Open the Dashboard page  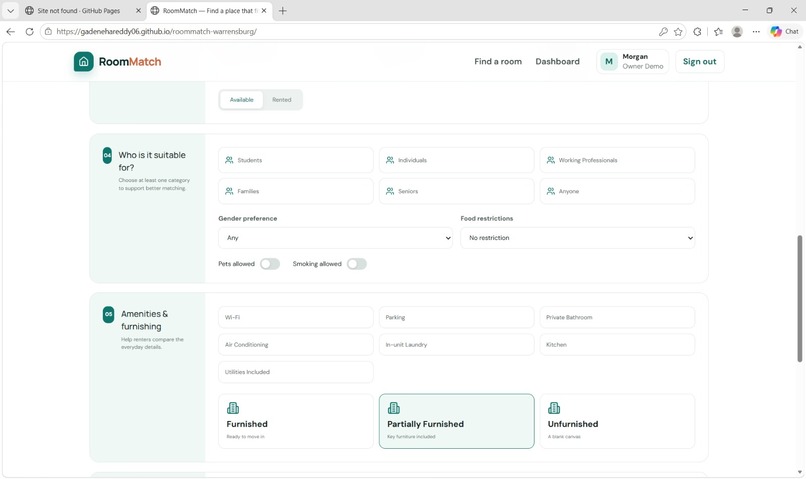point(557,62)
